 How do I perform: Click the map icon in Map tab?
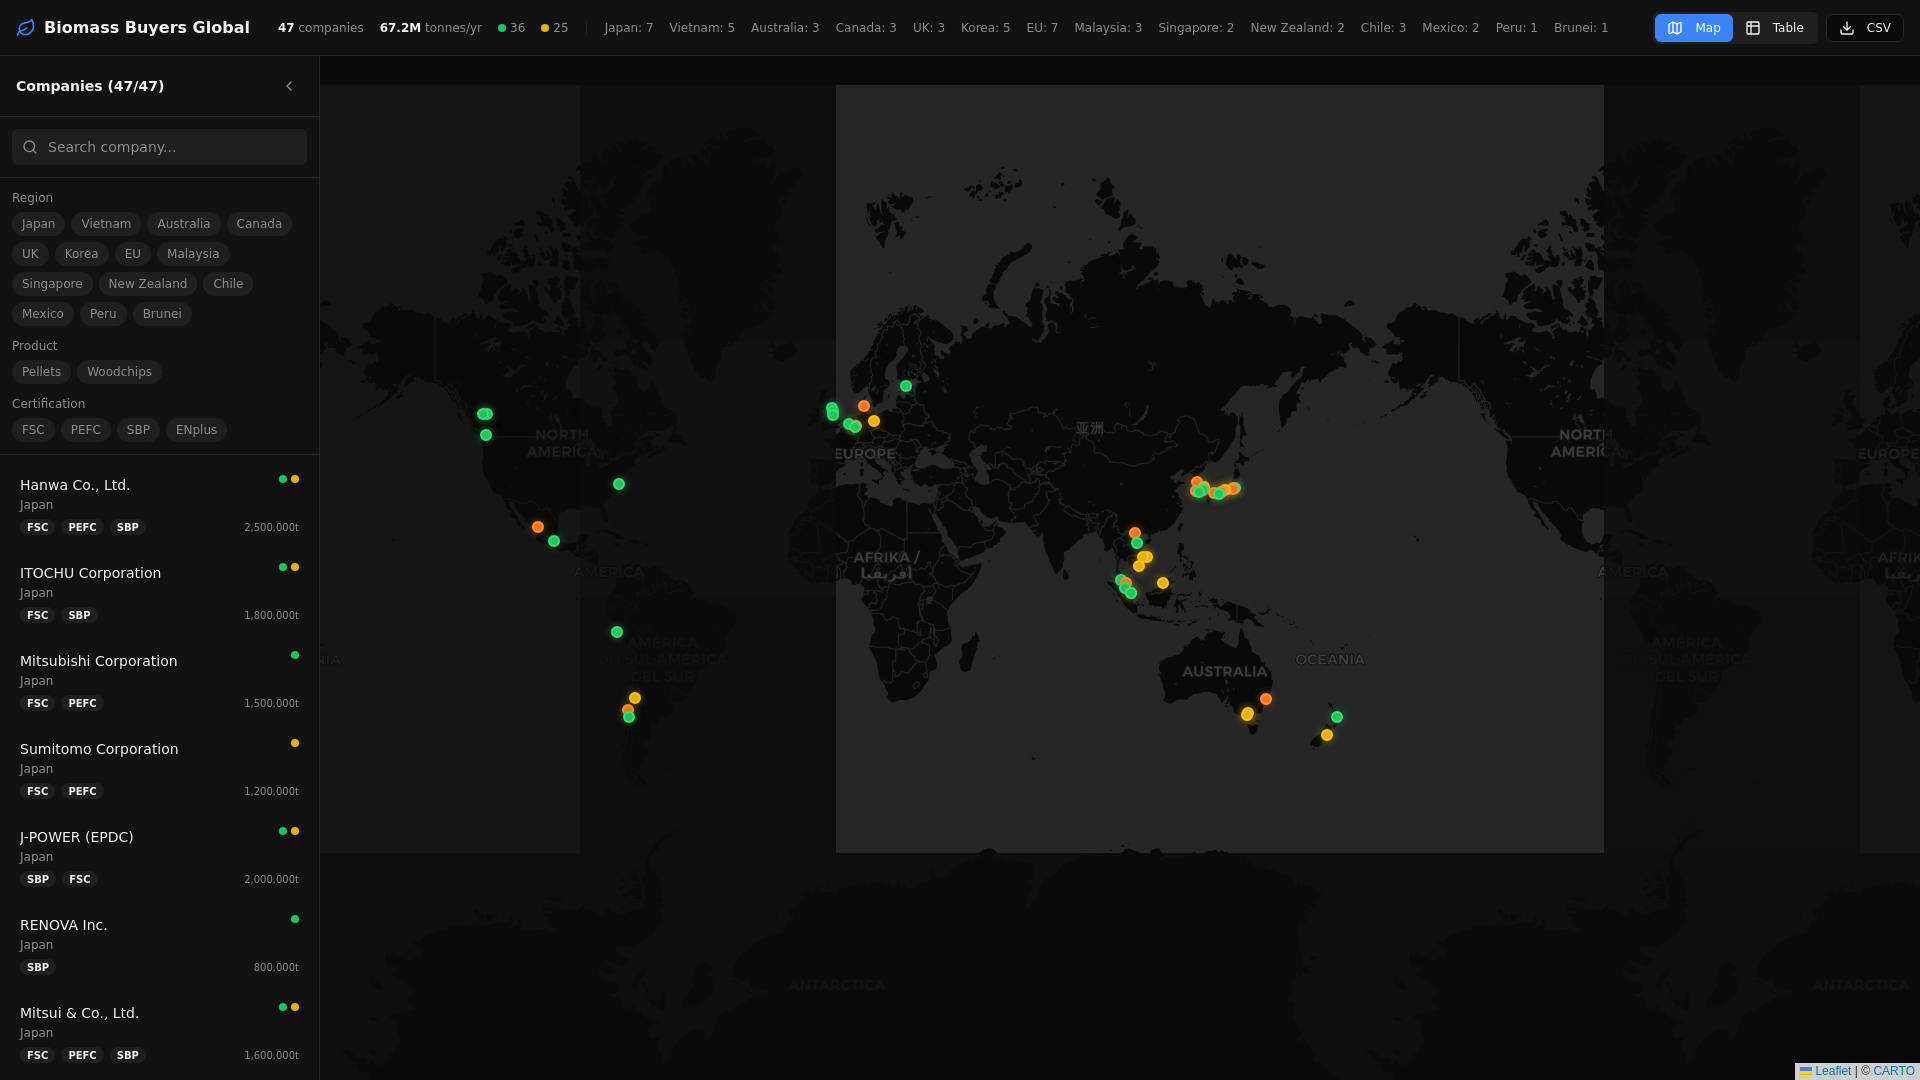coord(1675,28)
